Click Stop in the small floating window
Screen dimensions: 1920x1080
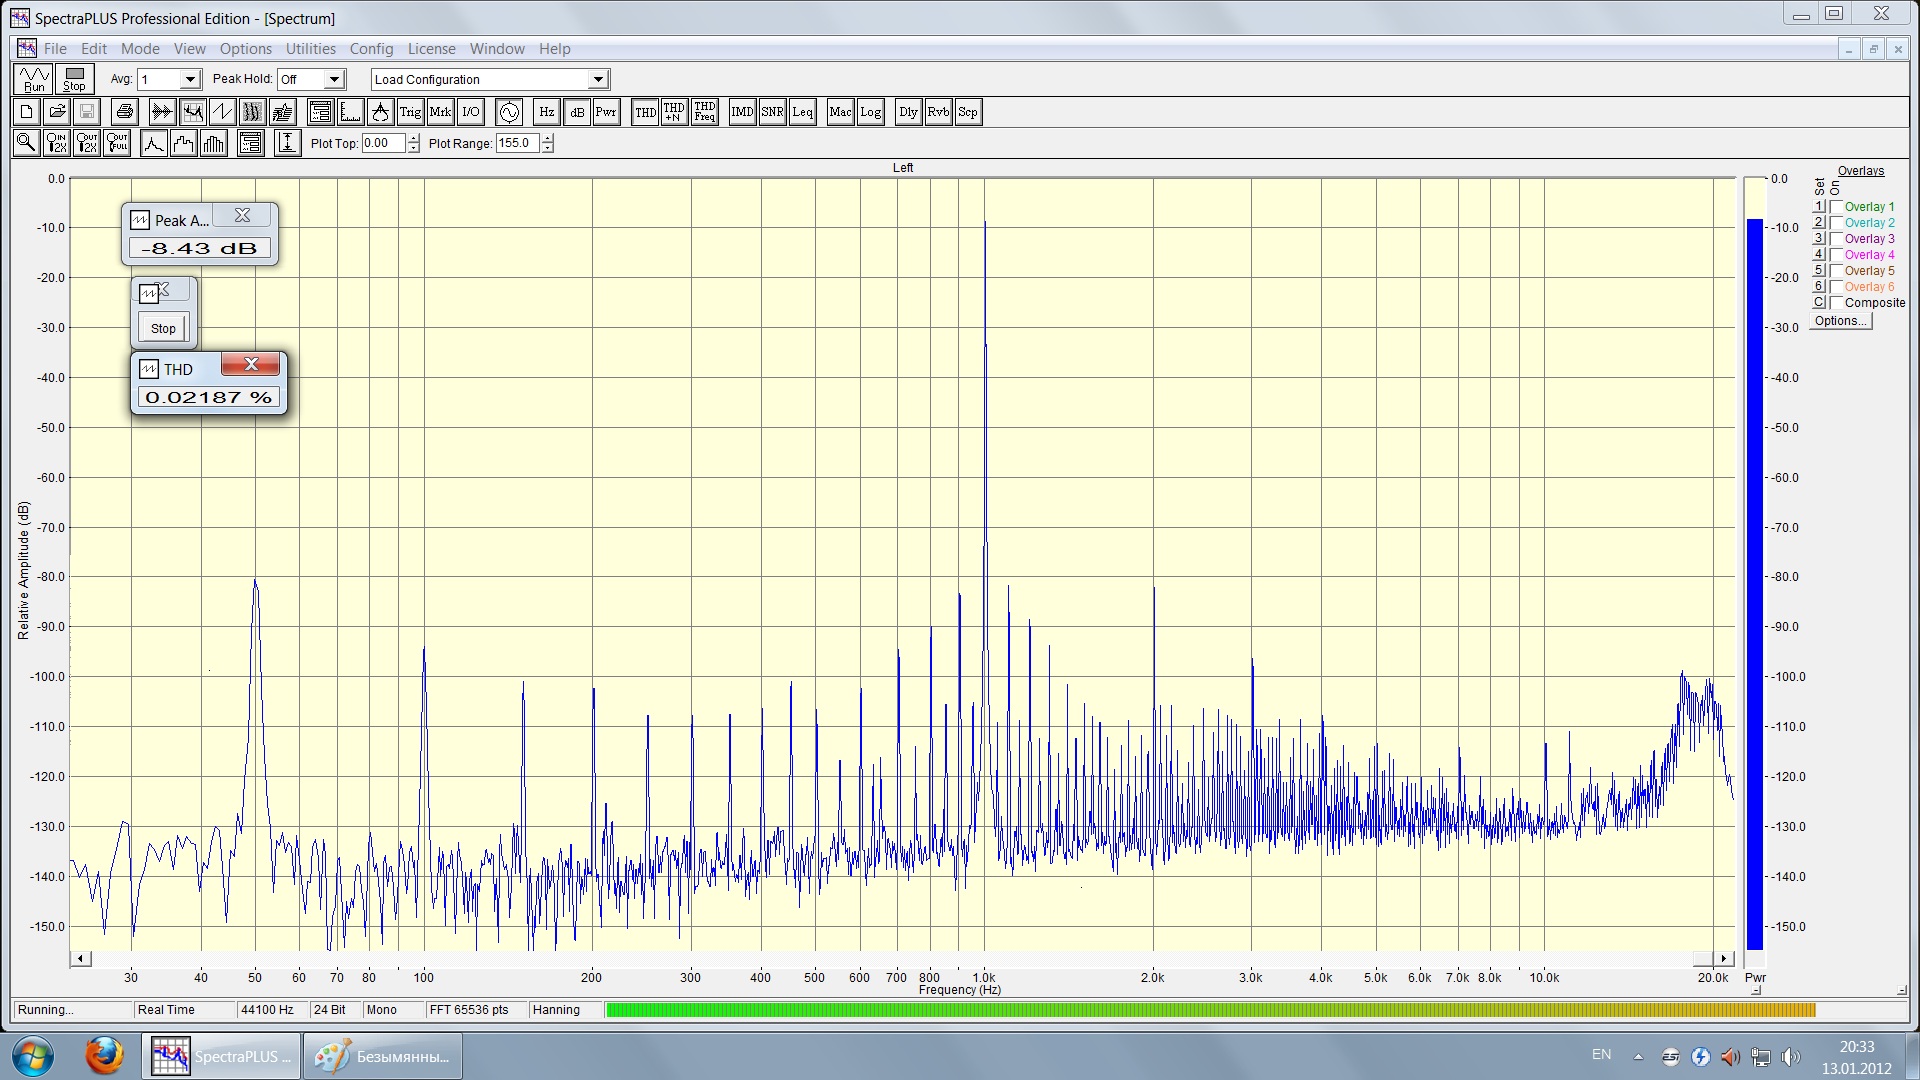point(163,328)
